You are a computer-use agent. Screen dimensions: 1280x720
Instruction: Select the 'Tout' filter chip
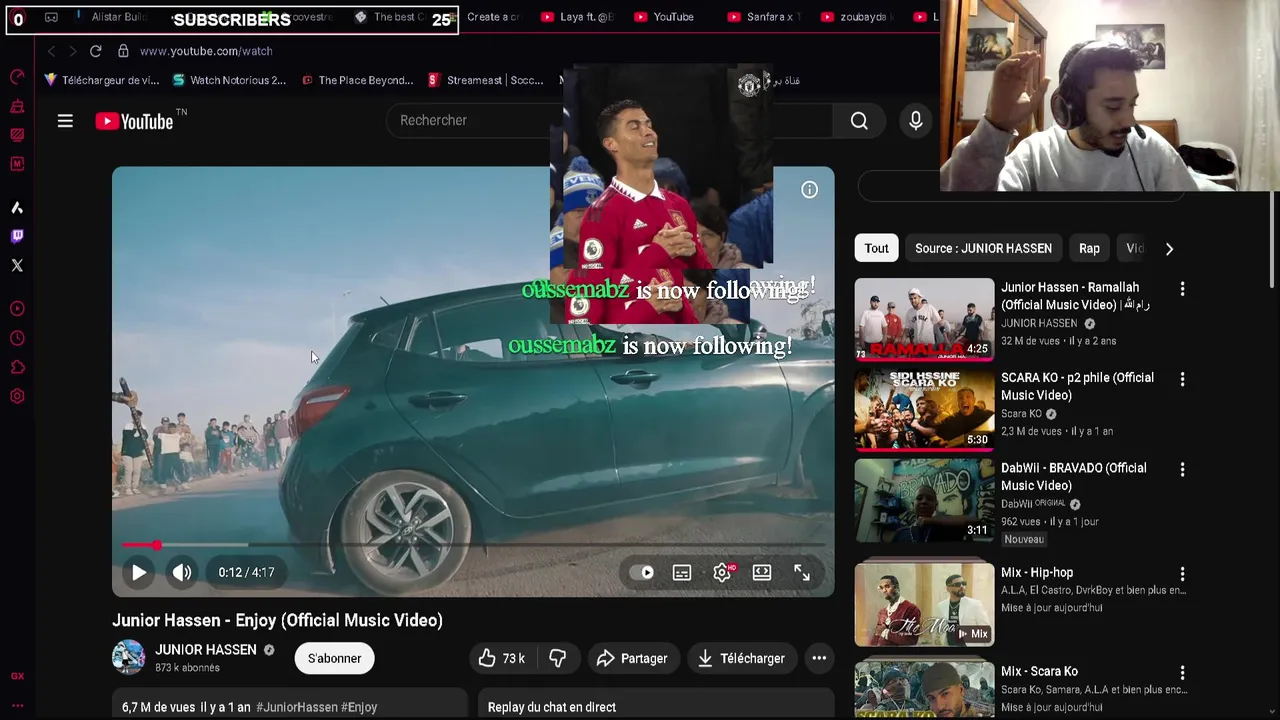(877, 248)
